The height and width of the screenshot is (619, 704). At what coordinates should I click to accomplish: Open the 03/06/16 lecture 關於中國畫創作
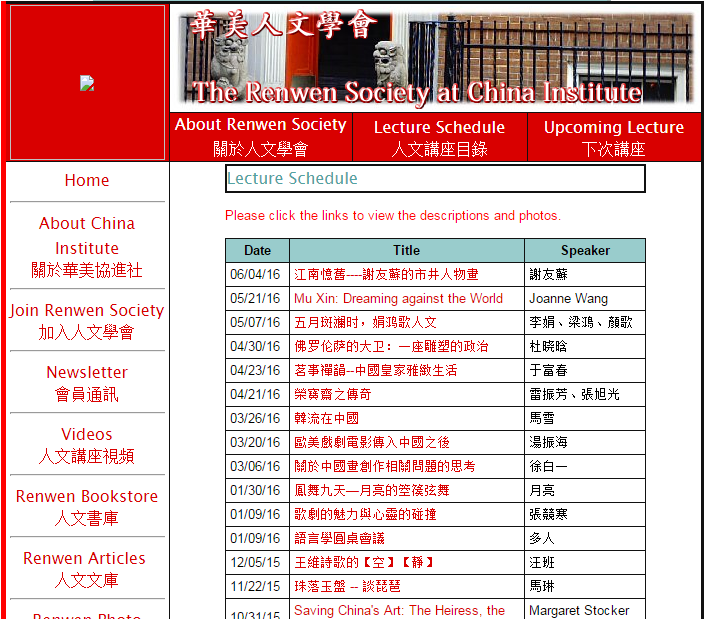pos(384,466)
